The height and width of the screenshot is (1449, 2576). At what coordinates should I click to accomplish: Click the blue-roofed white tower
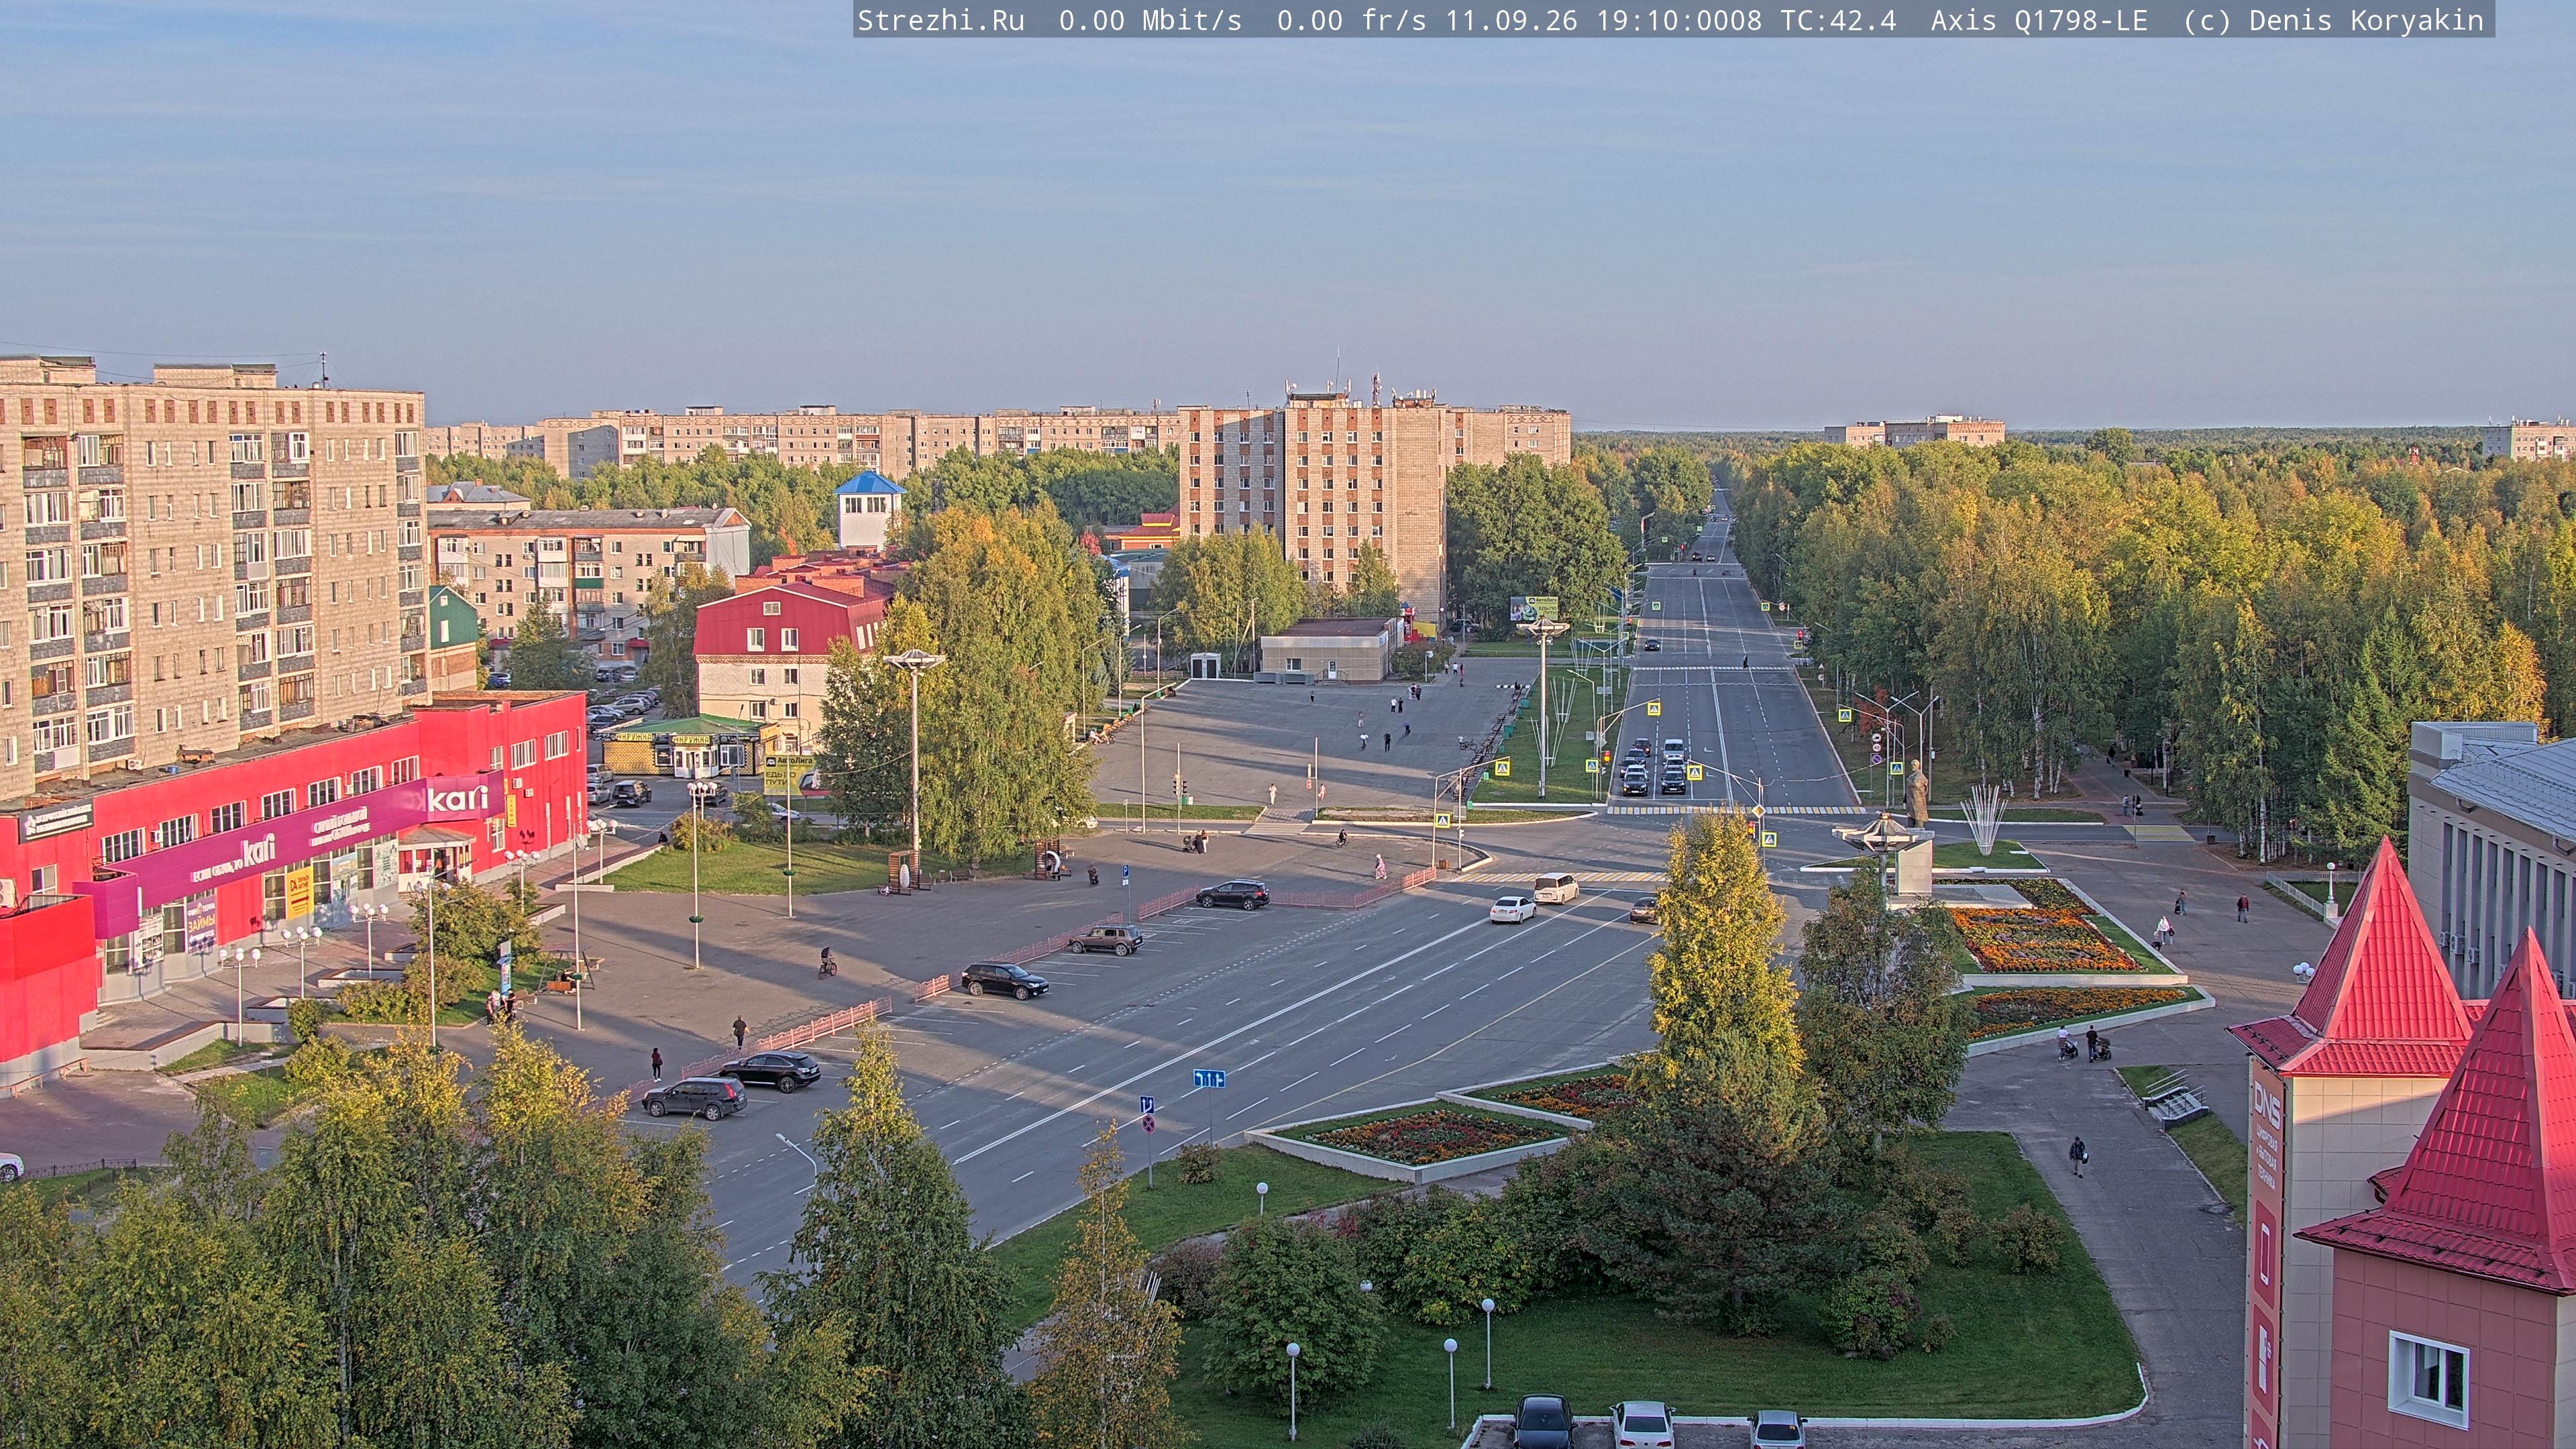pos(868,510)
